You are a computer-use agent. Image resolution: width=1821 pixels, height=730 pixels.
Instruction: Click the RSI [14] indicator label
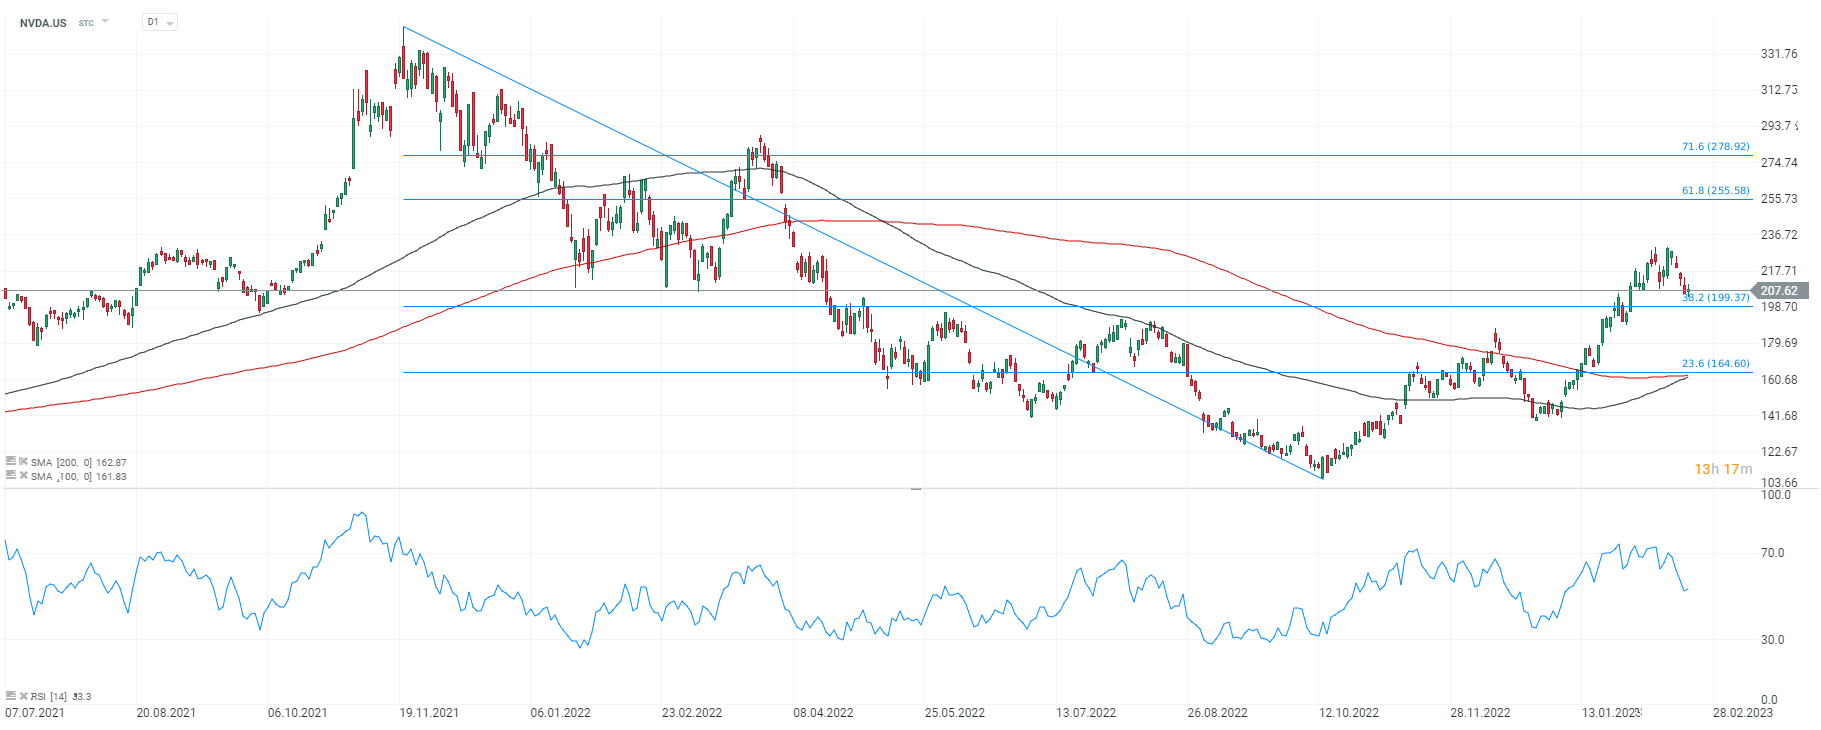[x=48, y=696]
